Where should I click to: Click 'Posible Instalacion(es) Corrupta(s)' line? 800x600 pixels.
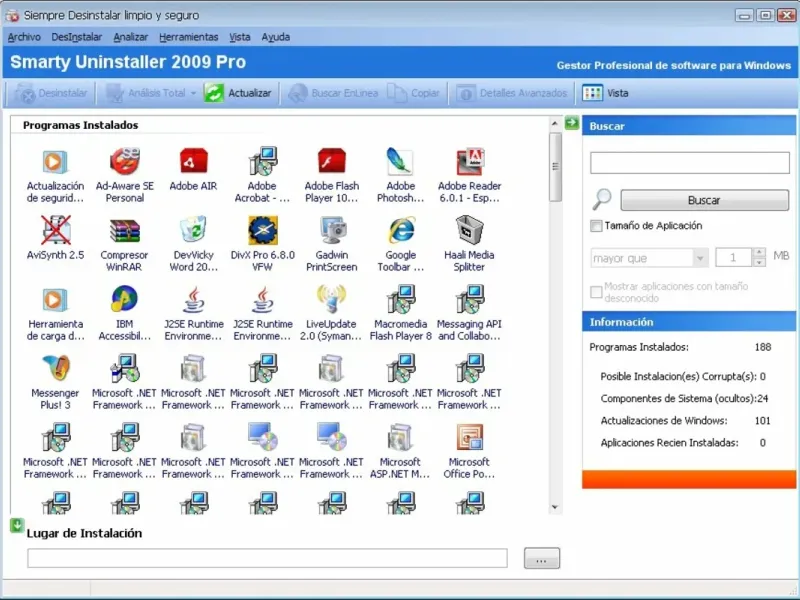click(683, 377)
